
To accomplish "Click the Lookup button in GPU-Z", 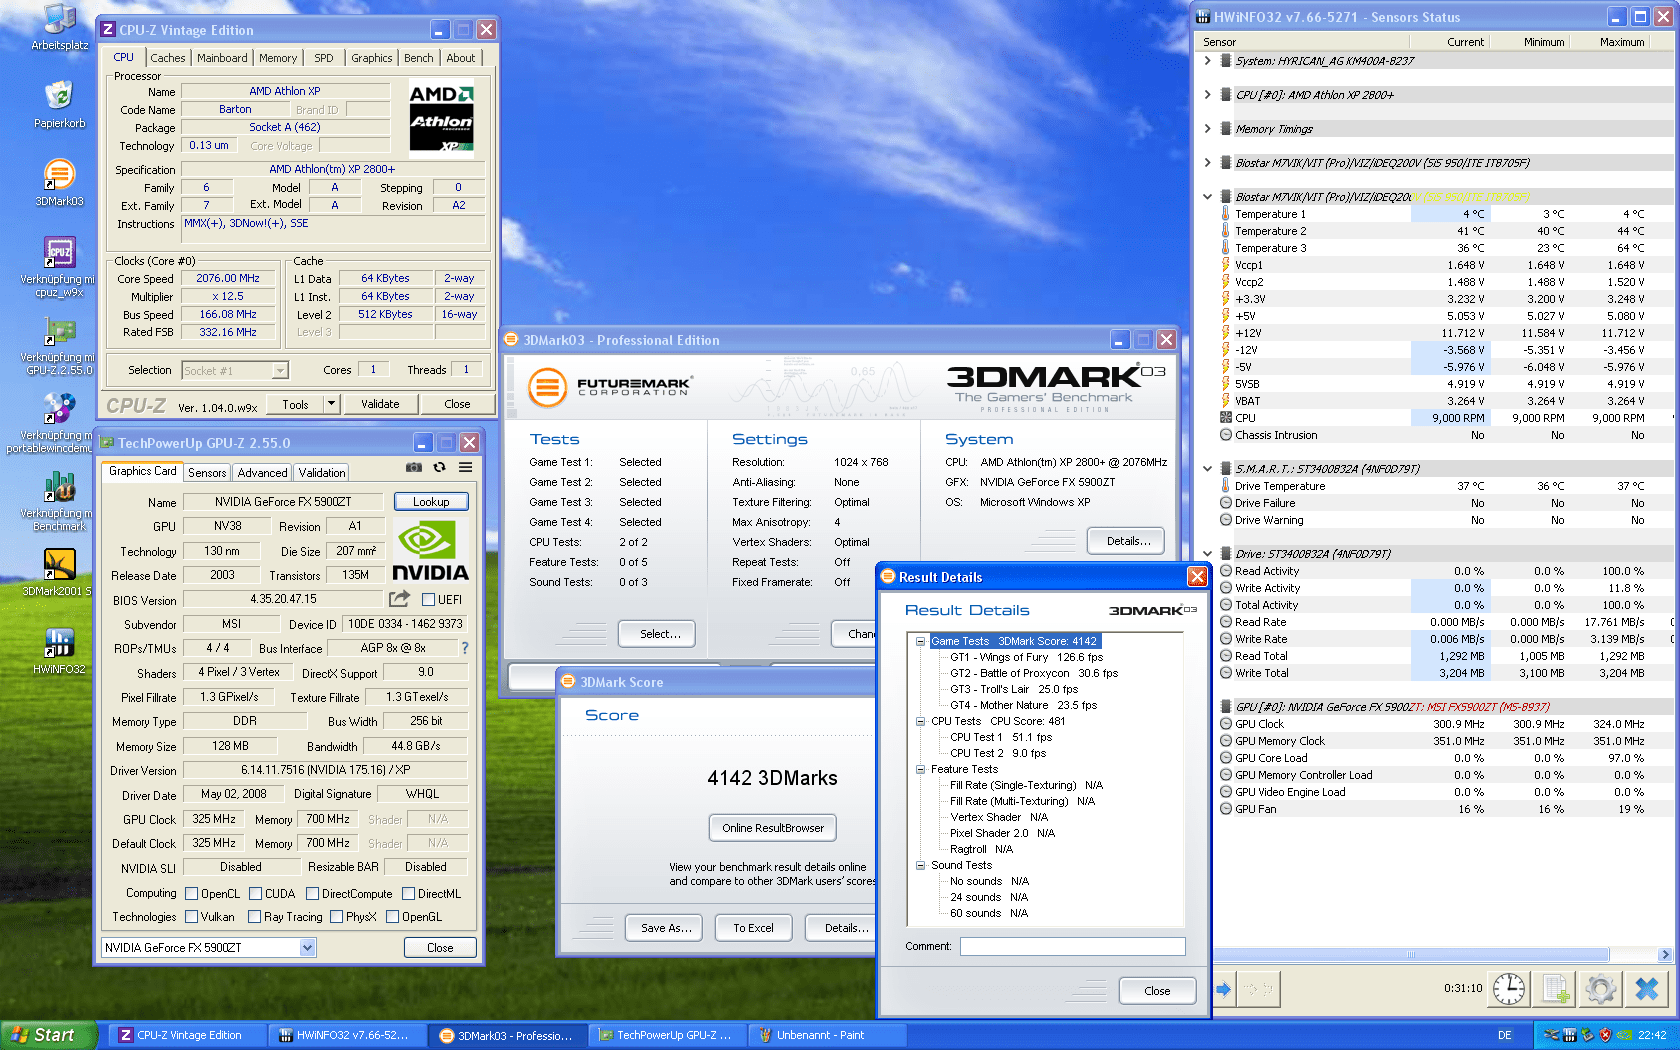I will pyautogui.click(x=431, y=502).
